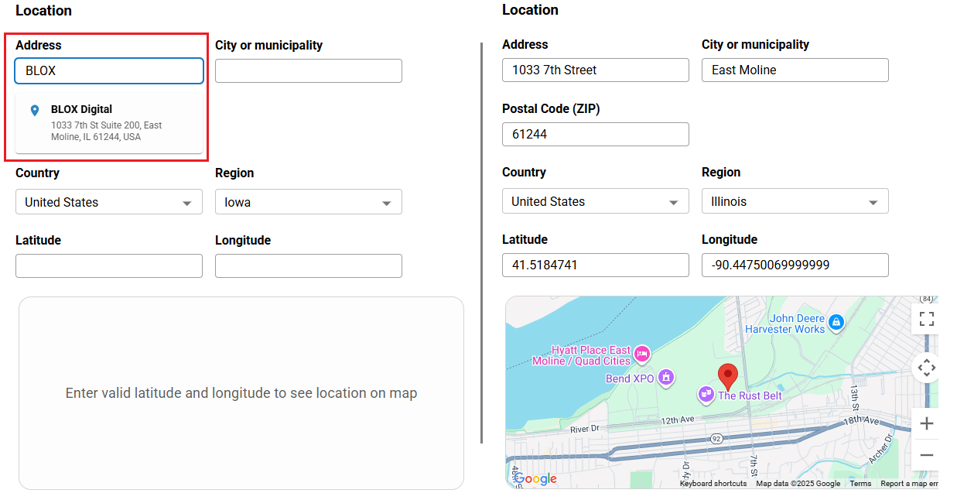The image size is (957, 500).
Task: Click The Rust Belt venue icon
Action: coord(706,395)
